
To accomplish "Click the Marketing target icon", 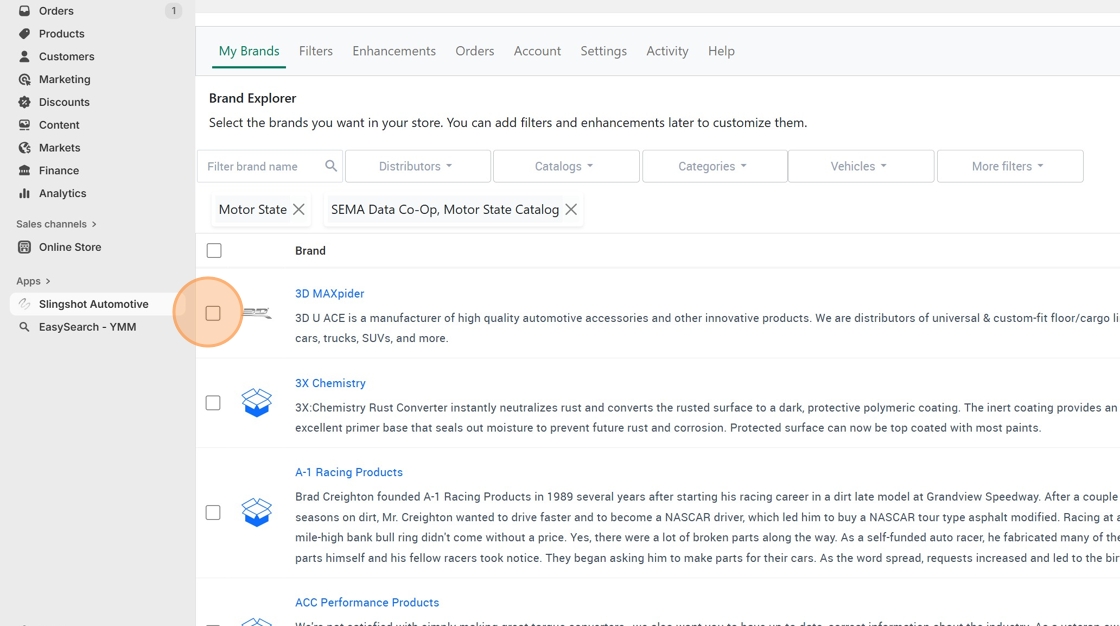I will (24, 79).
